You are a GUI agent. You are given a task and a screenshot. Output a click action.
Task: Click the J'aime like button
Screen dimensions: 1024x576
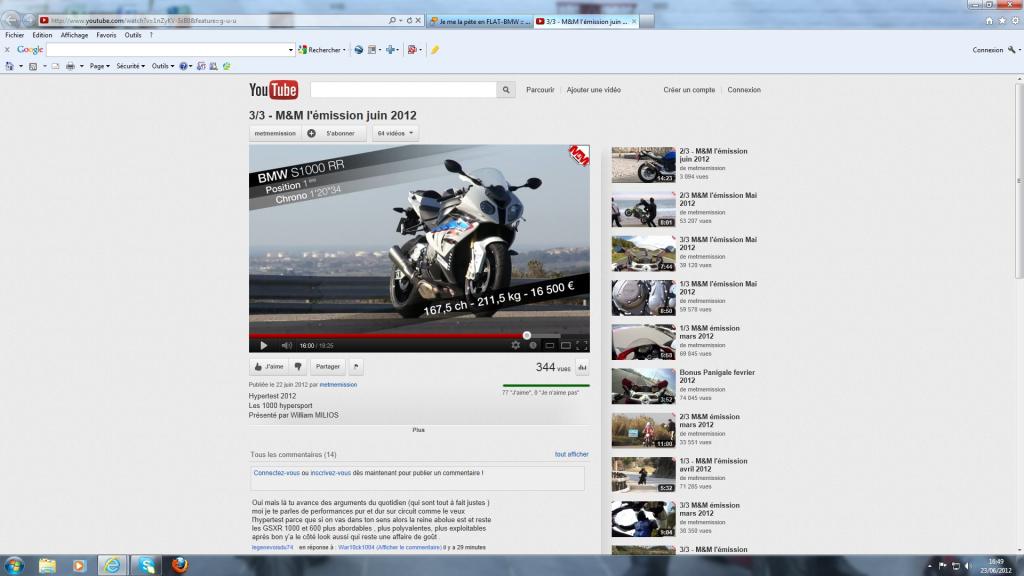pos(269,367)
